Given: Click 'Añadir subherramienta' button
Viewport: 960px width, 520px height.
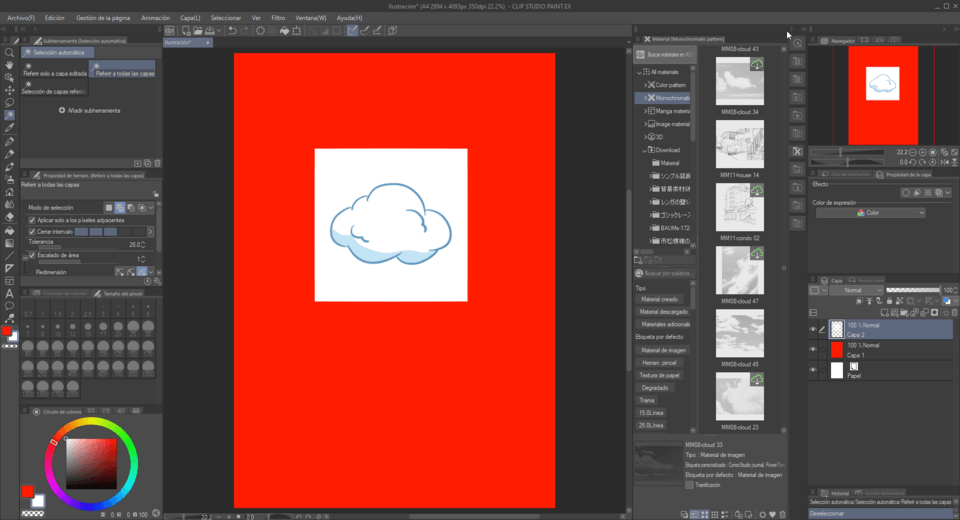Looking at the screenshot, I should 89,110.
